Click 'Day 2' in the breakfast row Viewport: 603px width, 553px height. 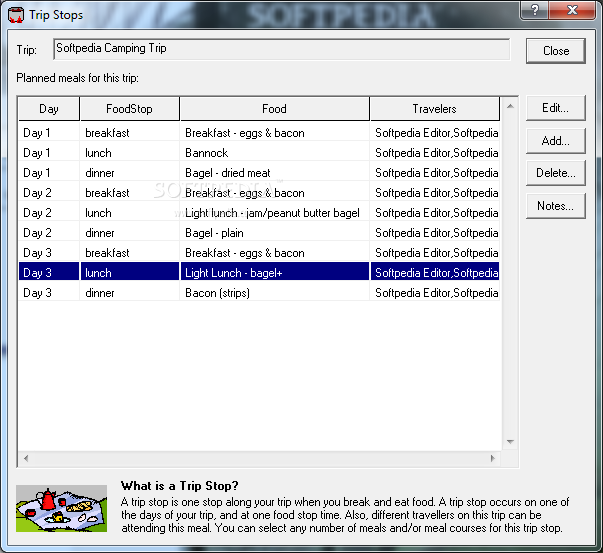pos(49,193)
